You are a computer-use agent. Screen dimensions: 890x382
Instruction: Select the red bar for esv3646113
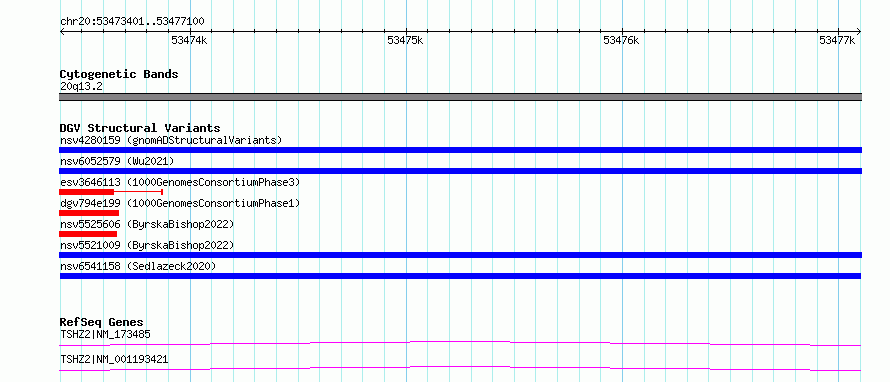pyautogui.click(x=111, y=192)
